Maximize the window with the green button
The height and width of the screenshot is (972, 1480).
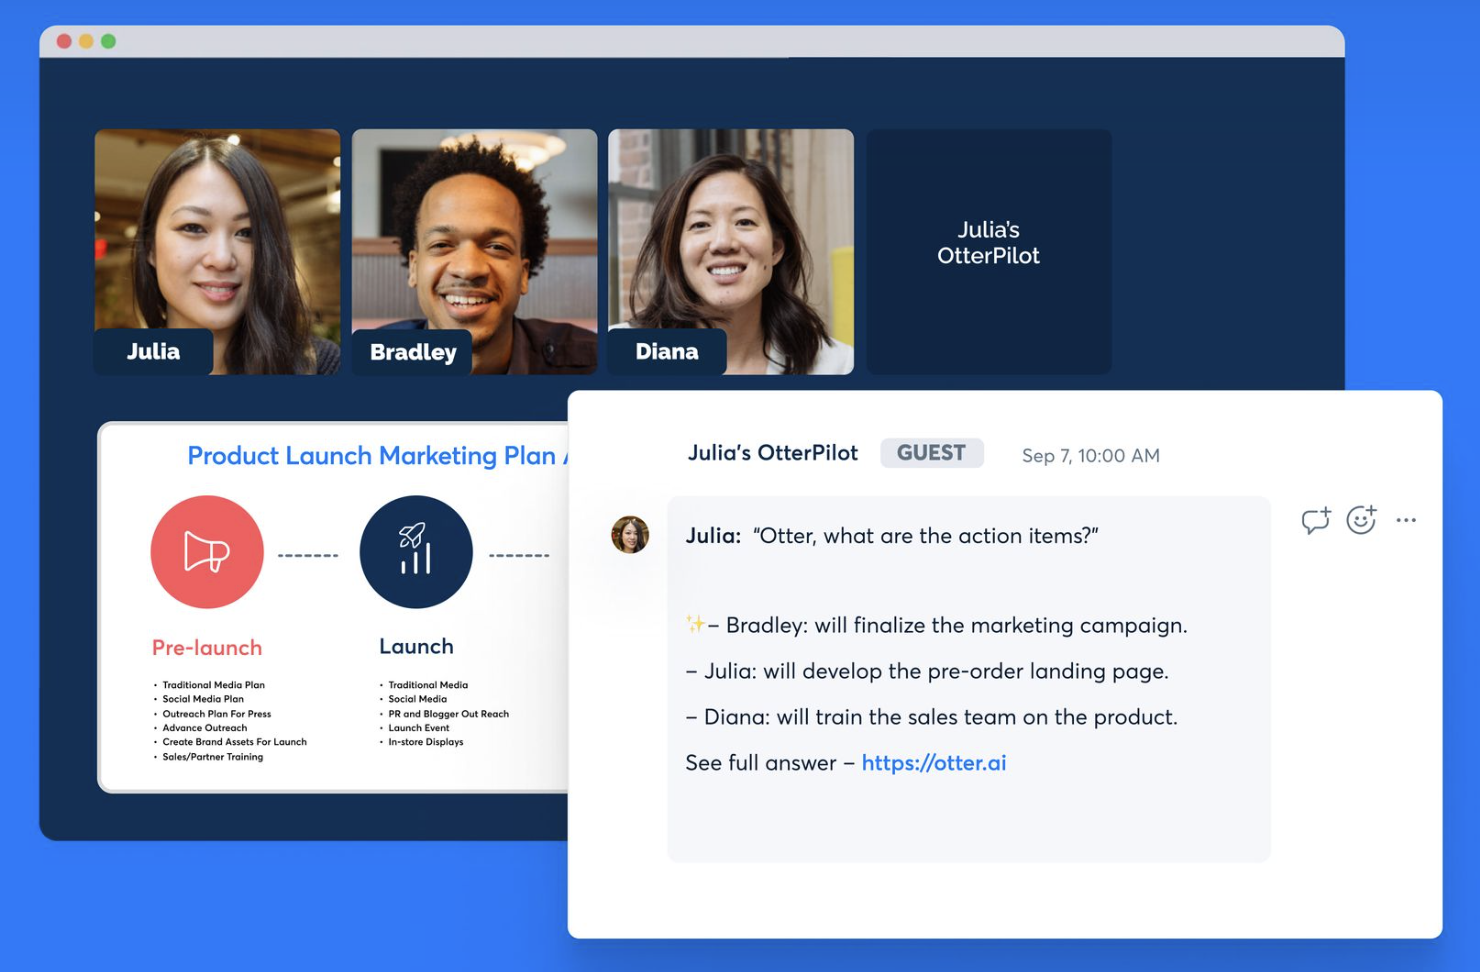point(108,41)
